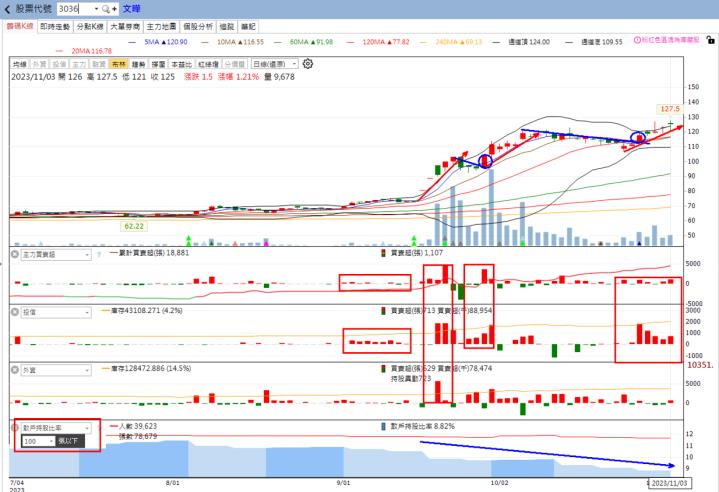Toggle the 擇要 overlay button
The image size is (719, 492).
pos(158,64)
